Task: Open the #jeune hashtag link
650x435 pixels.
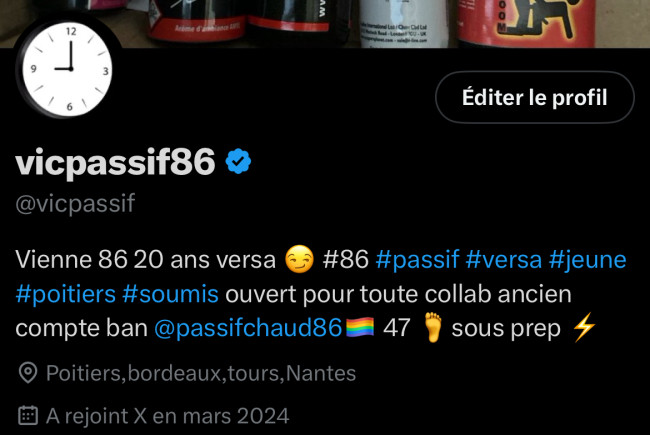Action: [x=587, y=260]
